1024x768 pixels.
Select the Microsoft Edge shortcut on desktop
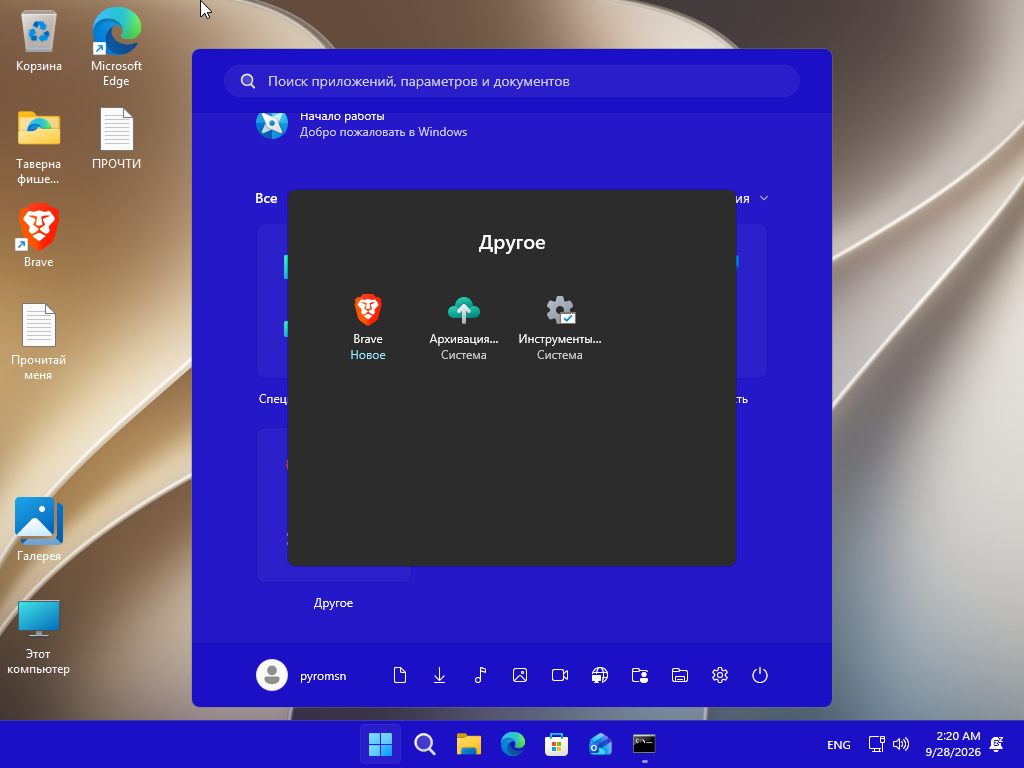[116, 47]
